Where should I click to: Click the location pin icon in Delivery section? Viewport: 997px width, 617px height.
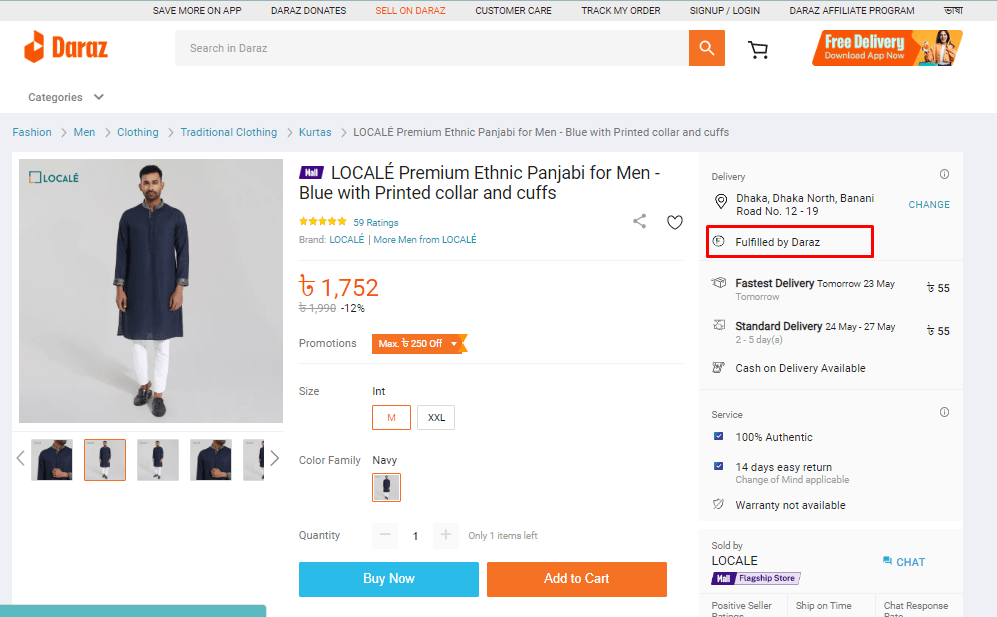pyautogui.click(x=721, y=202)
